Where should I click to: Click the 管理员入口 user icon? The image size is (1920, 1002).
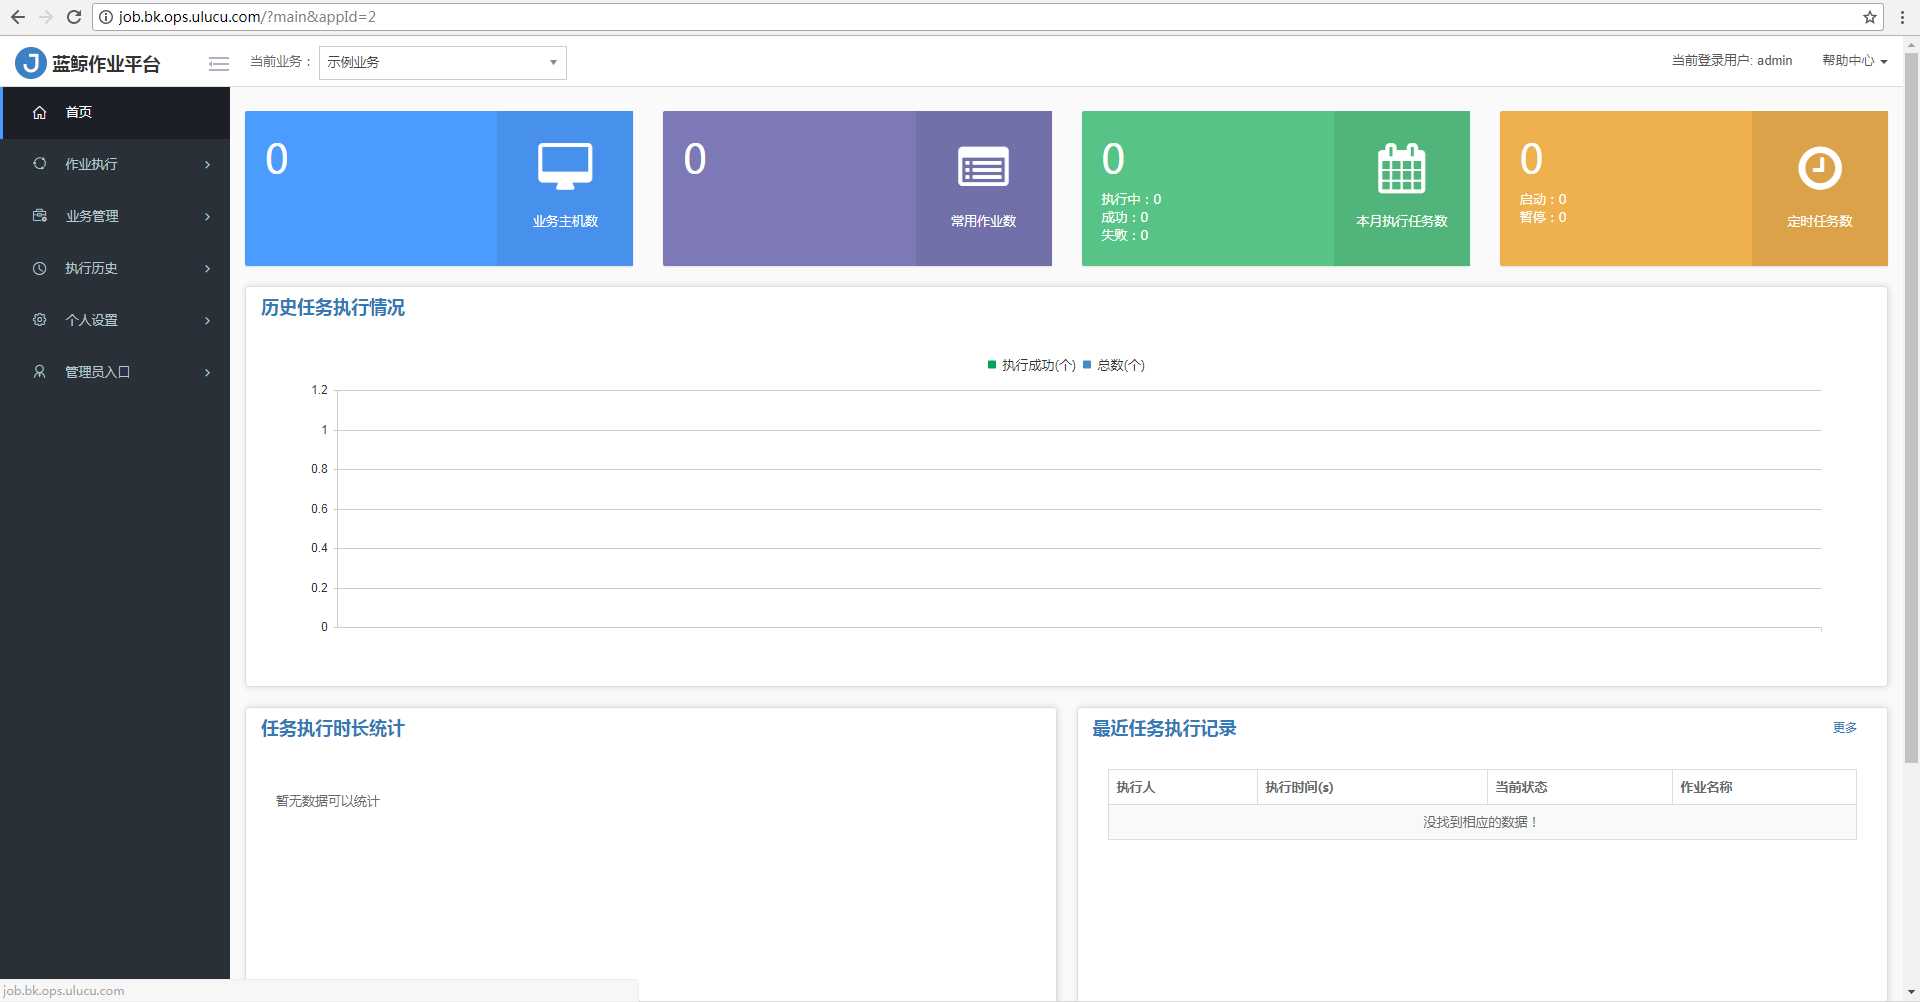40,372
